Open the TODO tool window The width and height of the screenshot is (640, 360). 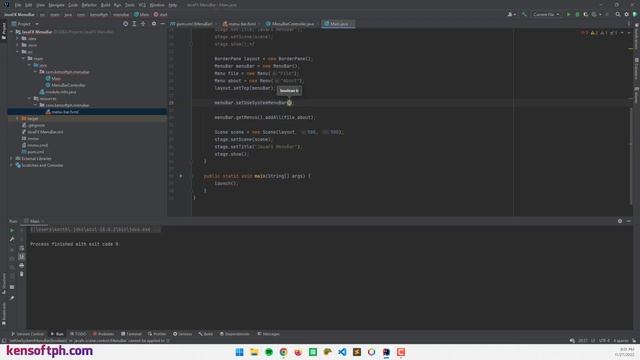[x=78, y=334]
